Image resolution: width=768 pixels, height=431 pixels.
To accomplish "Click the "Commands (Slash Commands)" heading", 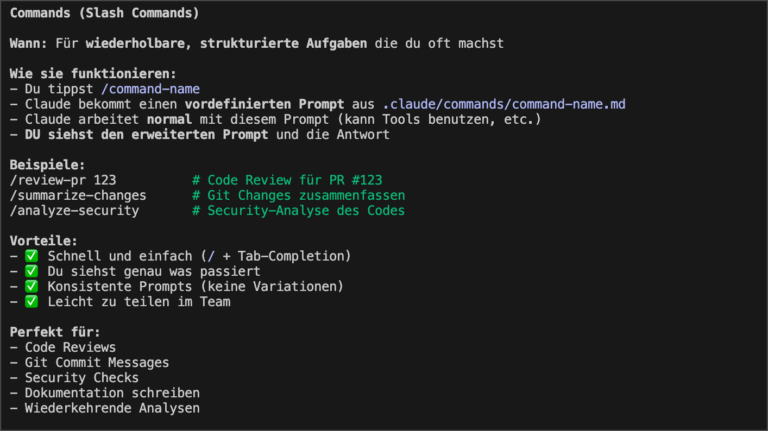I will point(104,13).
